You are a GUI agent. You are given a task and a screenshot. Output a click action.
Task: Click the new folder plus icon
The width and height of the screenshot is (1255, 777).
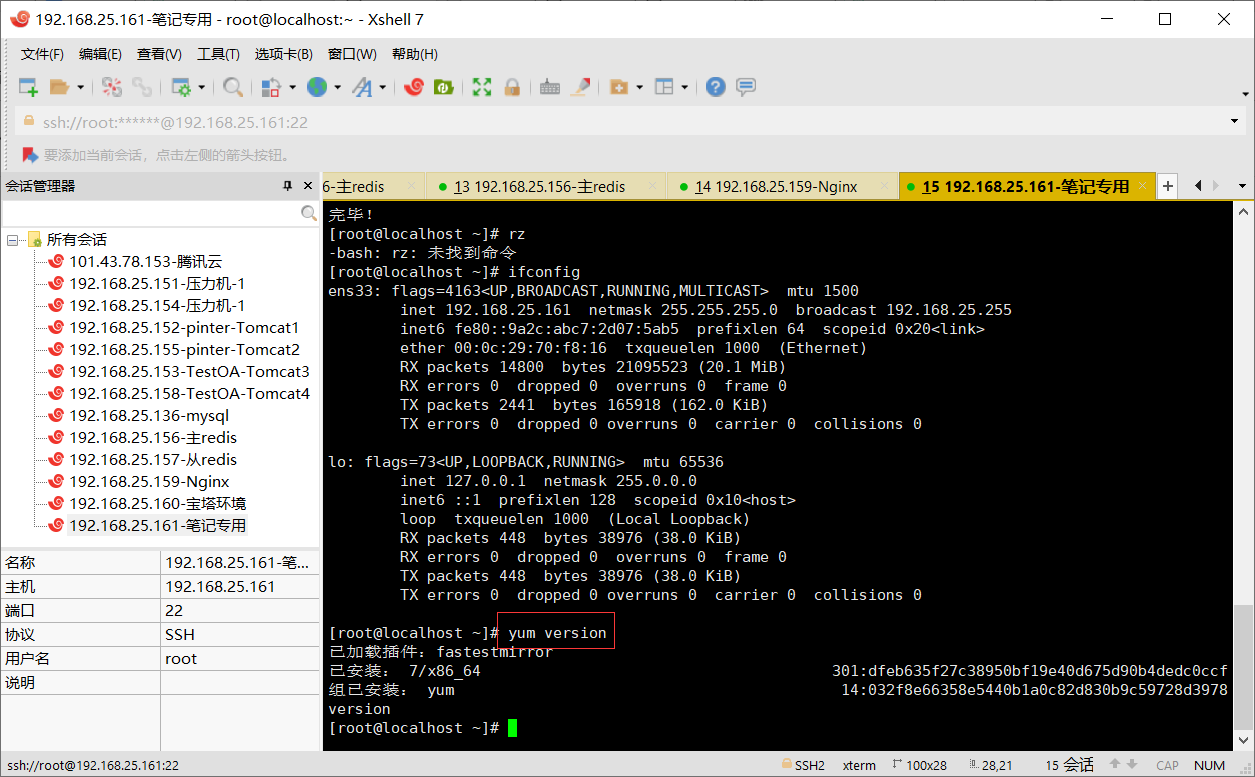[619, 88]
